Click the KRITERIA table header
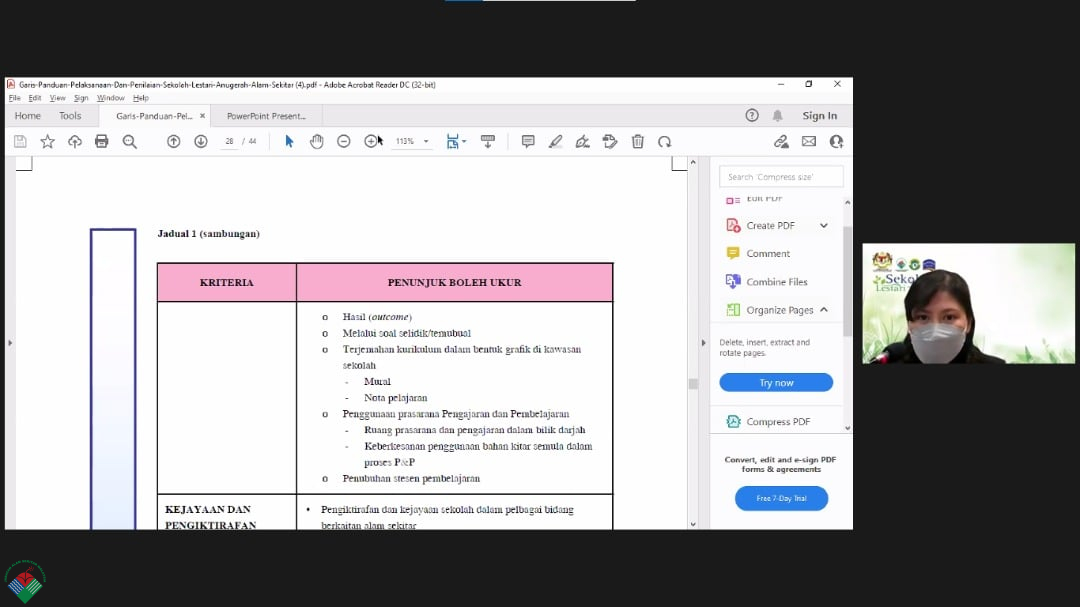 227,282
